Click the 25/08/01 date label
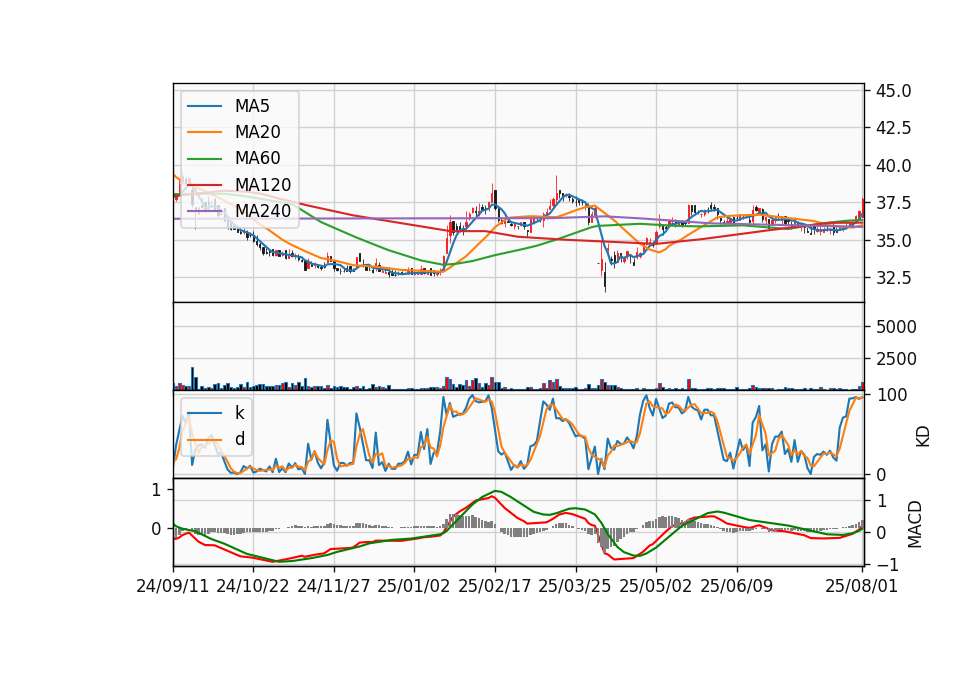The height and width of the screenshot is (690, 960). pyautogui.click(x=861, y=587)
